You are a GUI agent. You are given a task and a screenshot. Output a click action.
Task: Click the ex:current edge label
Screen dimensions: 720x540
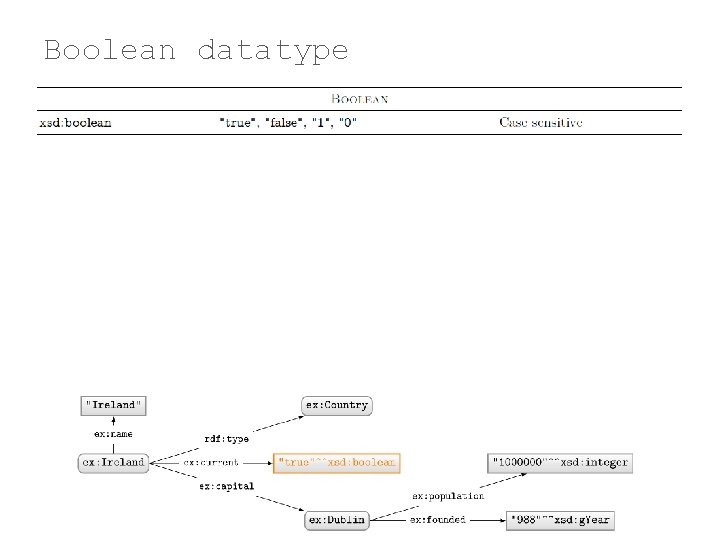tap(211, 462)
